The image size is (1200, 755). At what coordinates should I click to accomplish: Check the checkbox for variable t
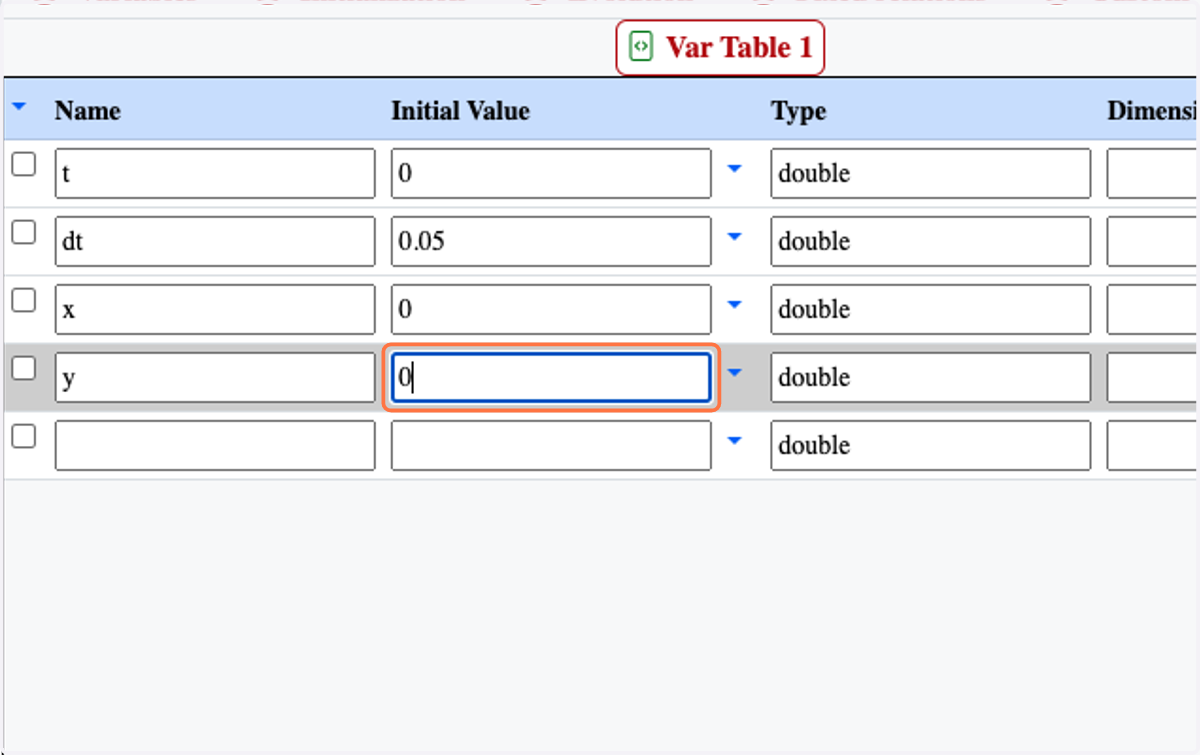pos(23,165)
